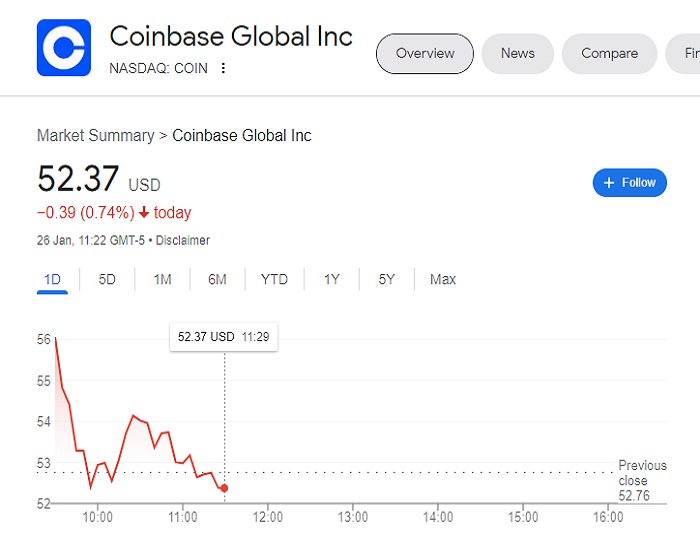
Task: Open the Disclaimer link
Action: click(183, 241)
